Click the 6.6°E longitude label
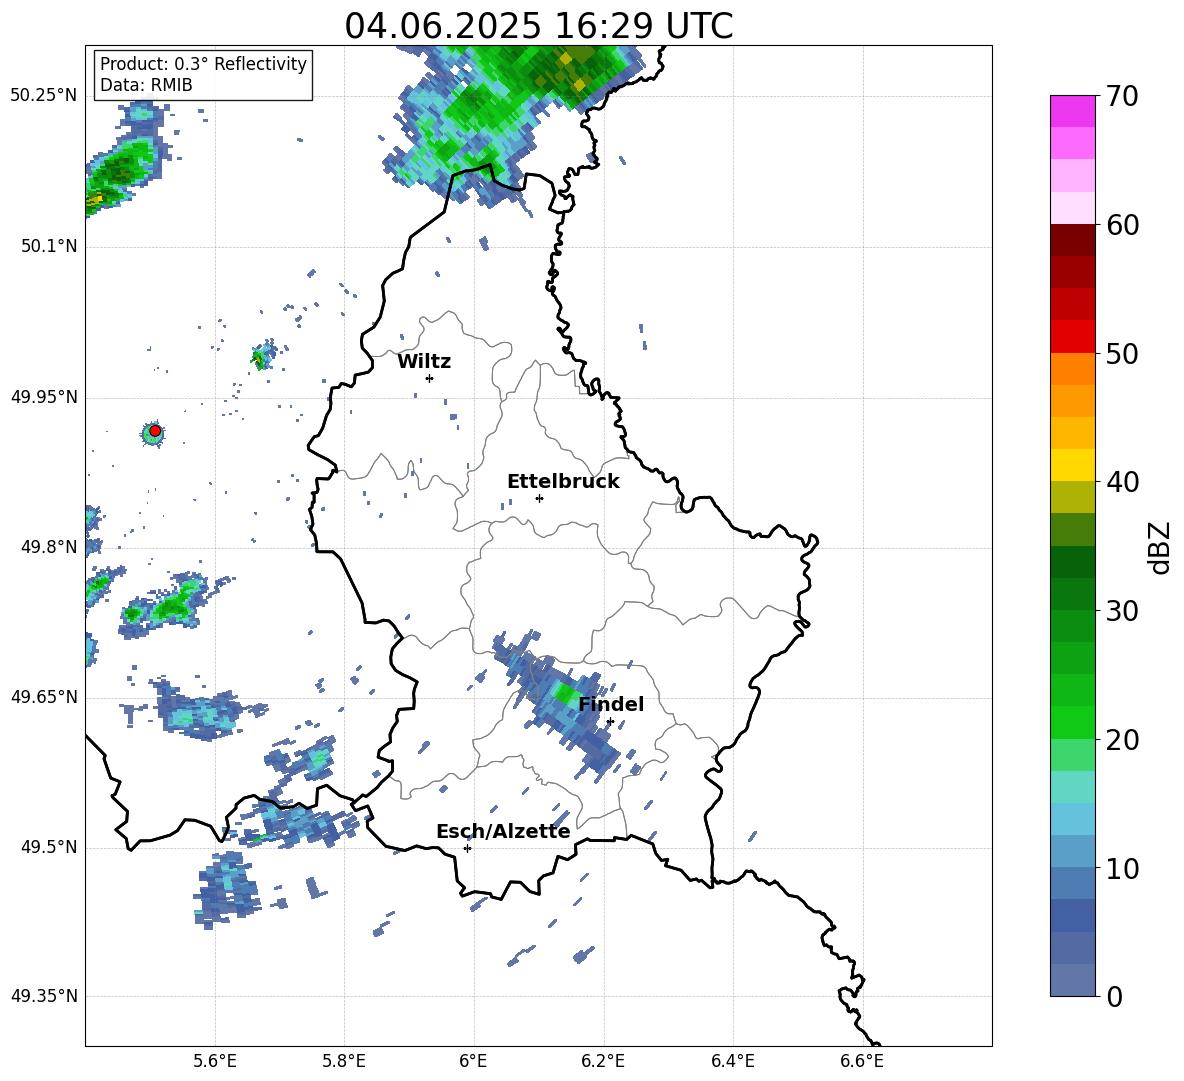This screenshot has width=1184, height=1081. coord(862,1061)
